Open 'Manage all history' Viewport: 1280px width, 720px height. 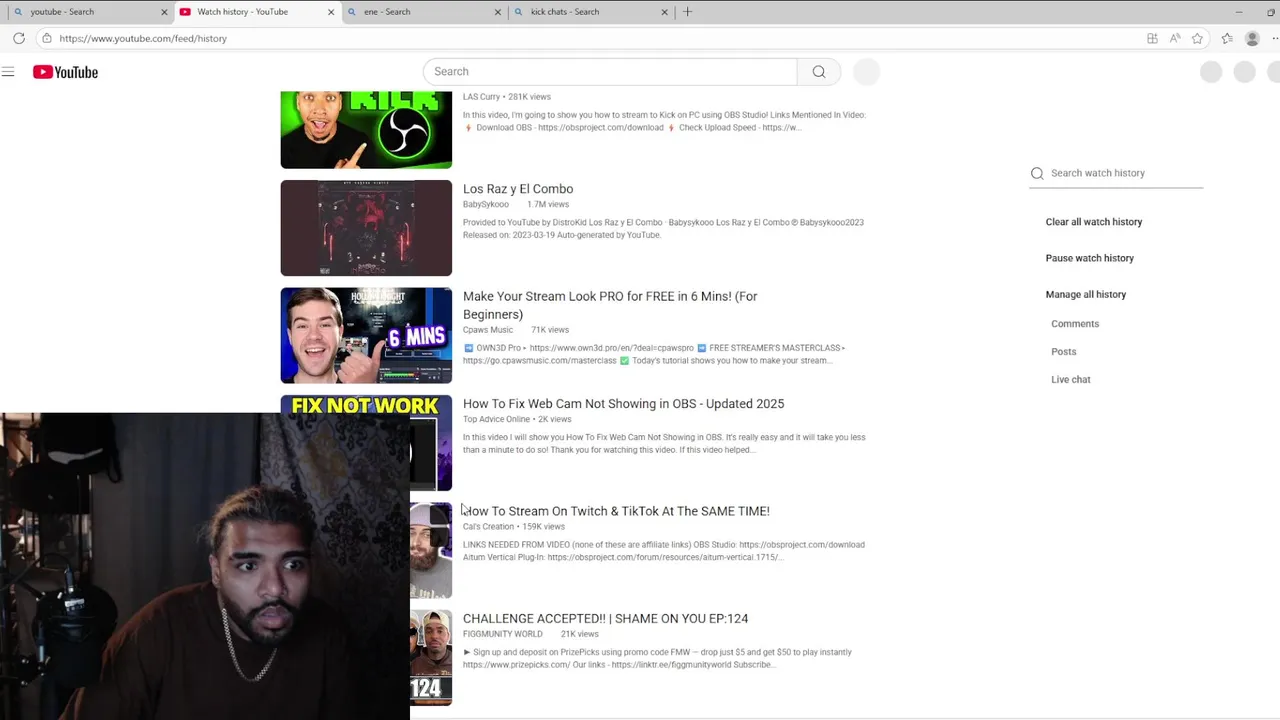coord(1086,294)
